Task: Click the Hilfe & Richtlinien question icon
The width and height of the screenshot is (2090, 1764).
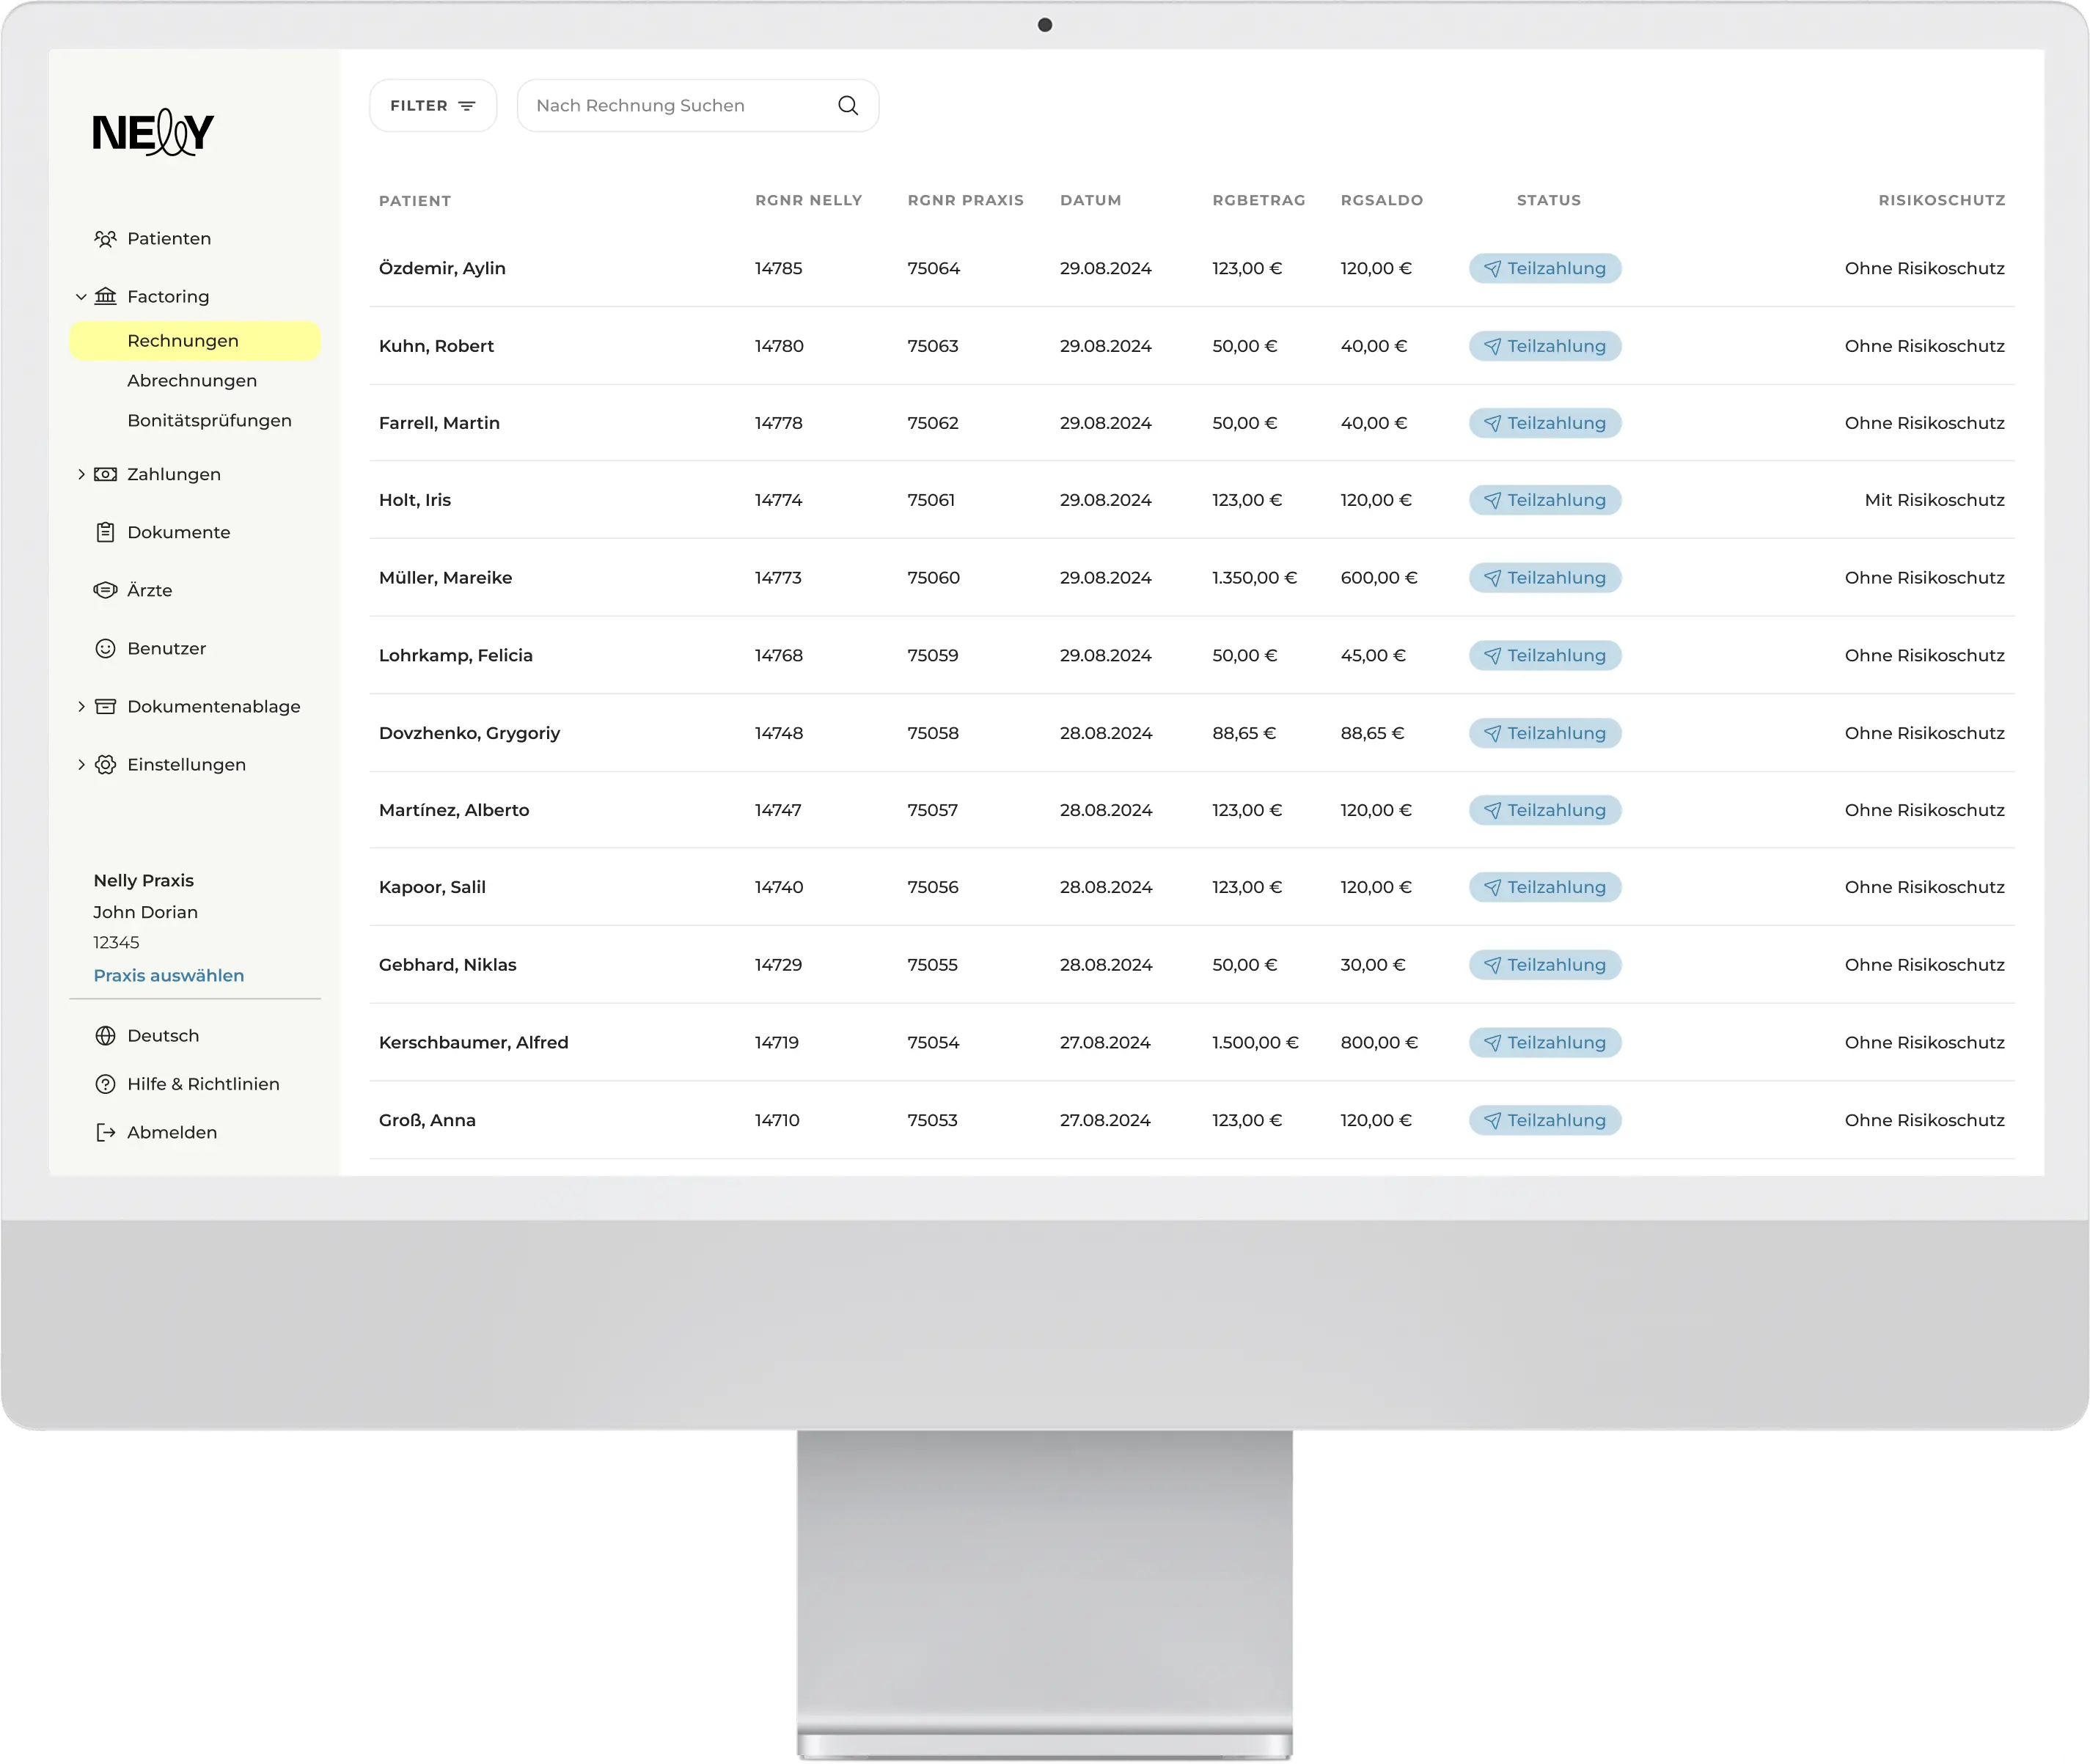Action: (x=105, y=1085)
